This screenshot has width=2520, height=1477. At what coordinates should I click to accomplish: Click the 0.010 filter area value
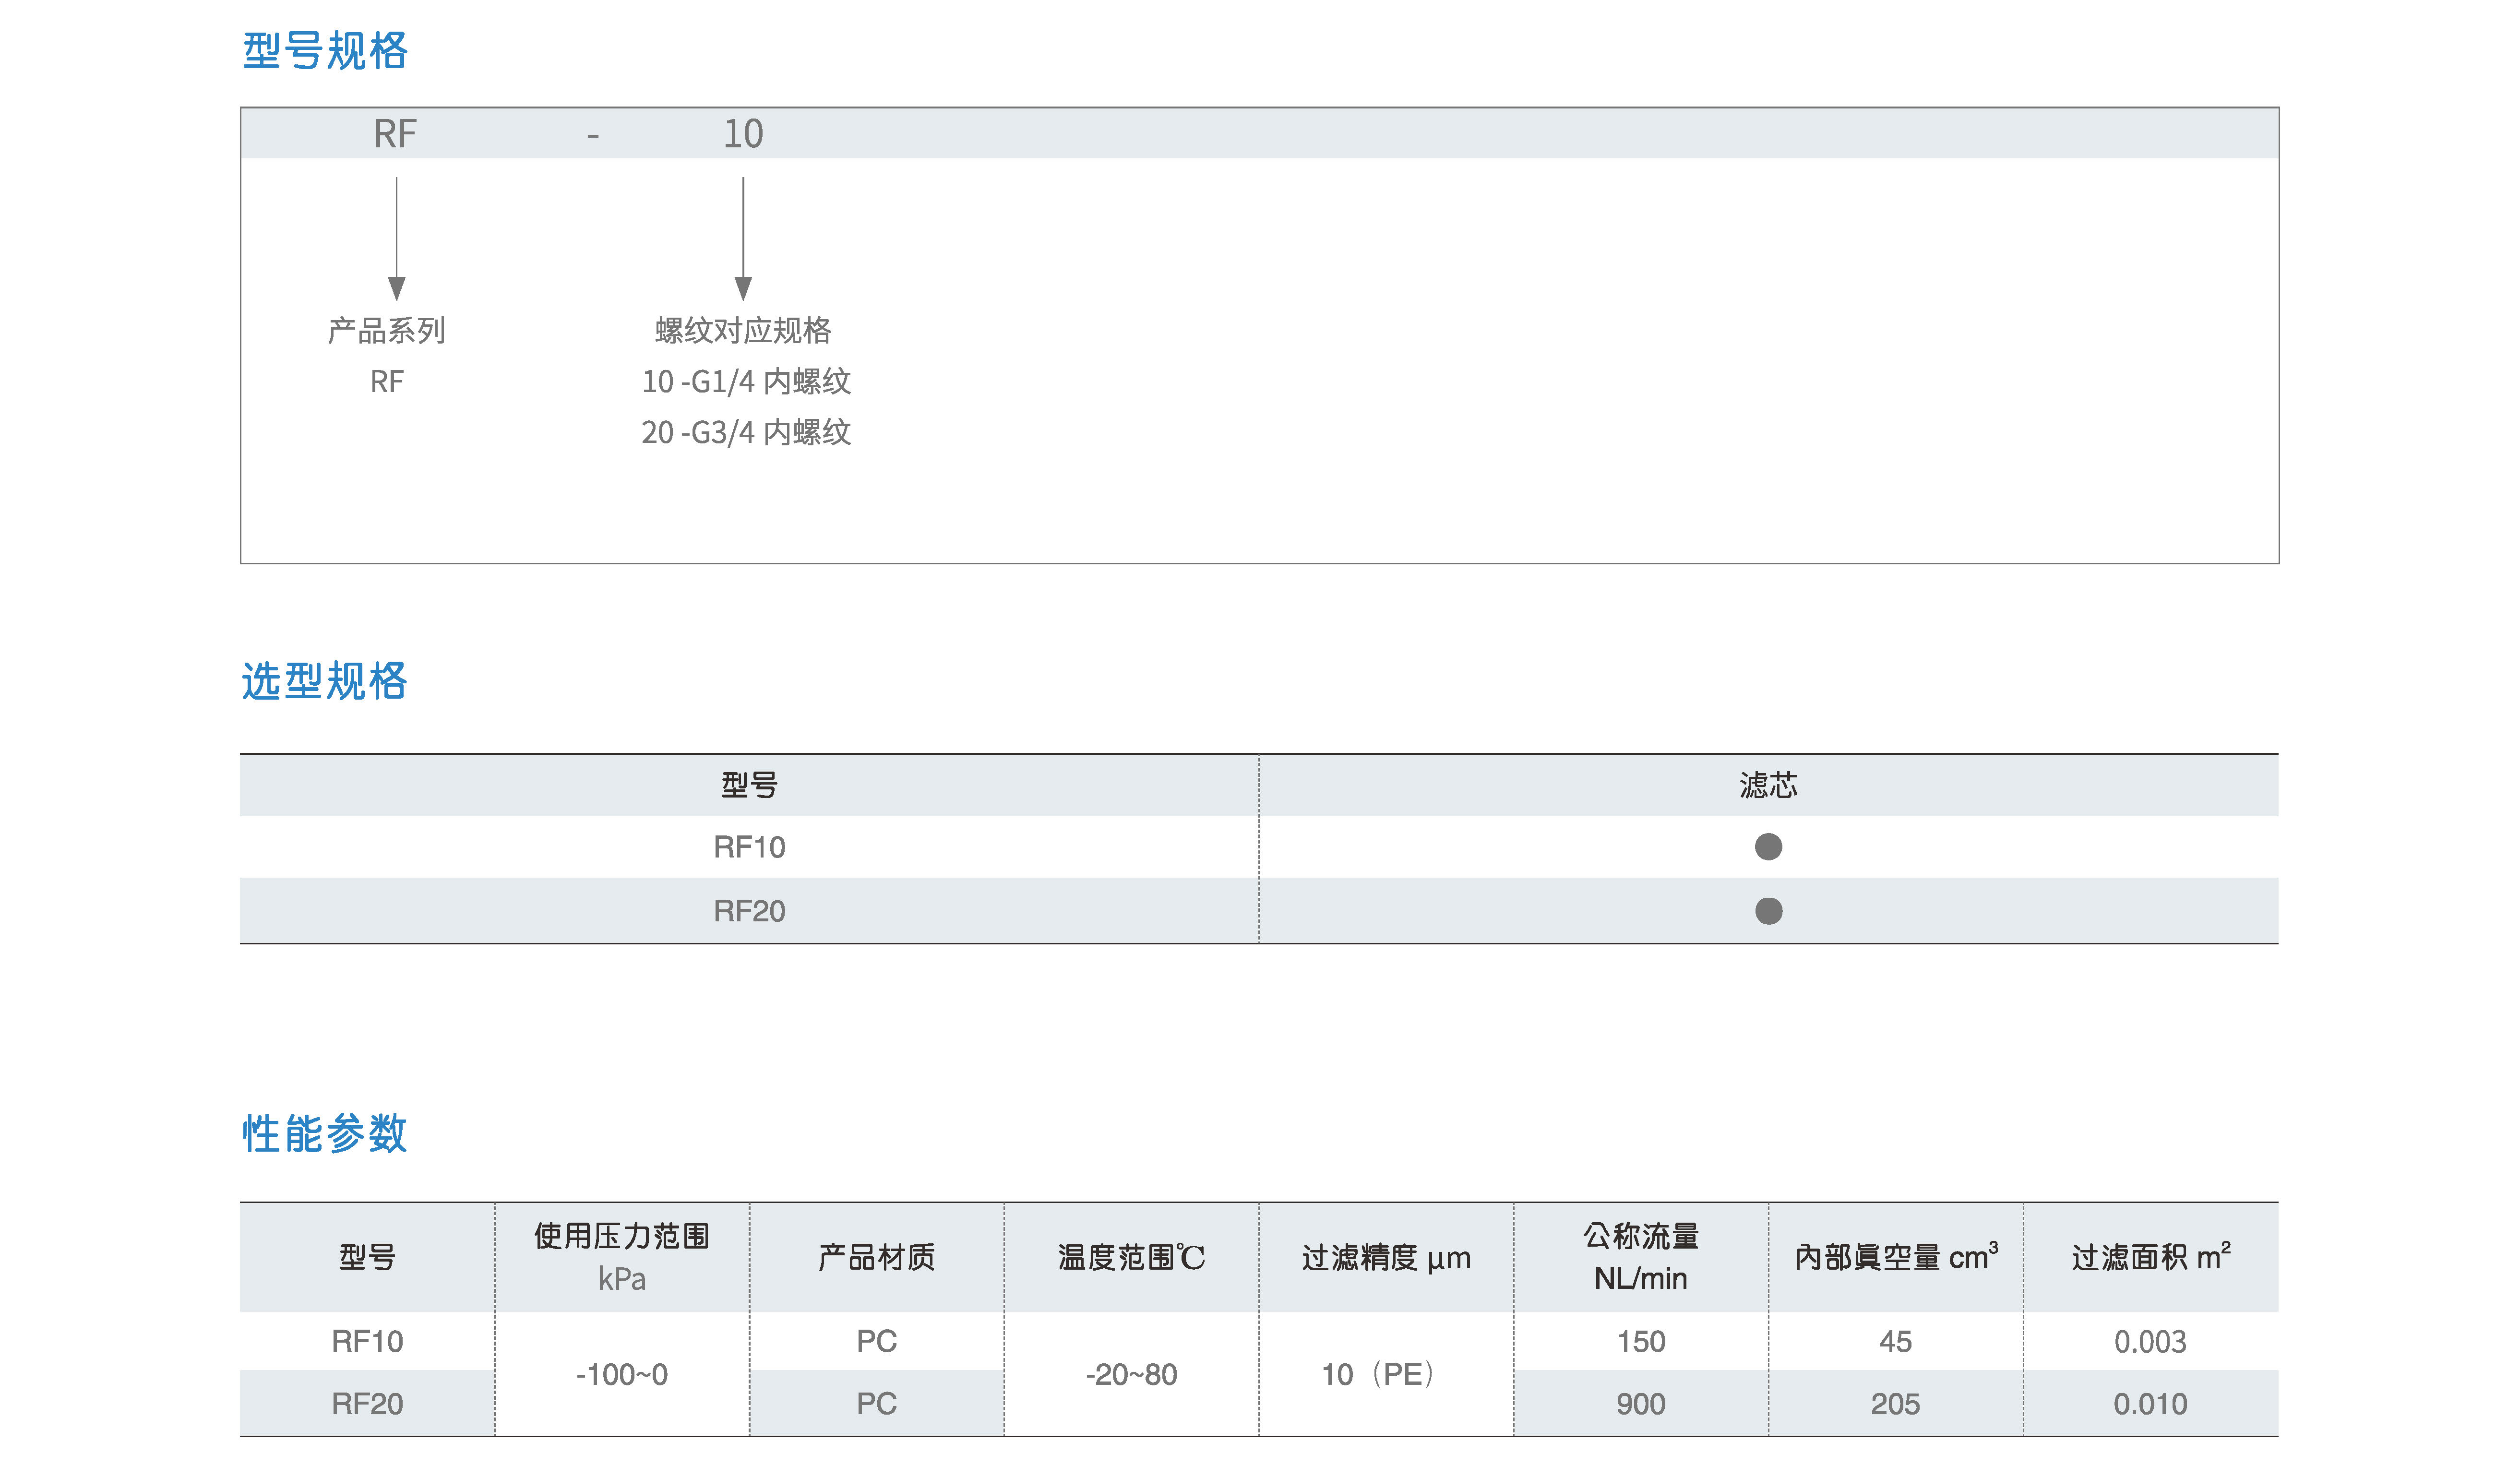click(2151, 1404)
